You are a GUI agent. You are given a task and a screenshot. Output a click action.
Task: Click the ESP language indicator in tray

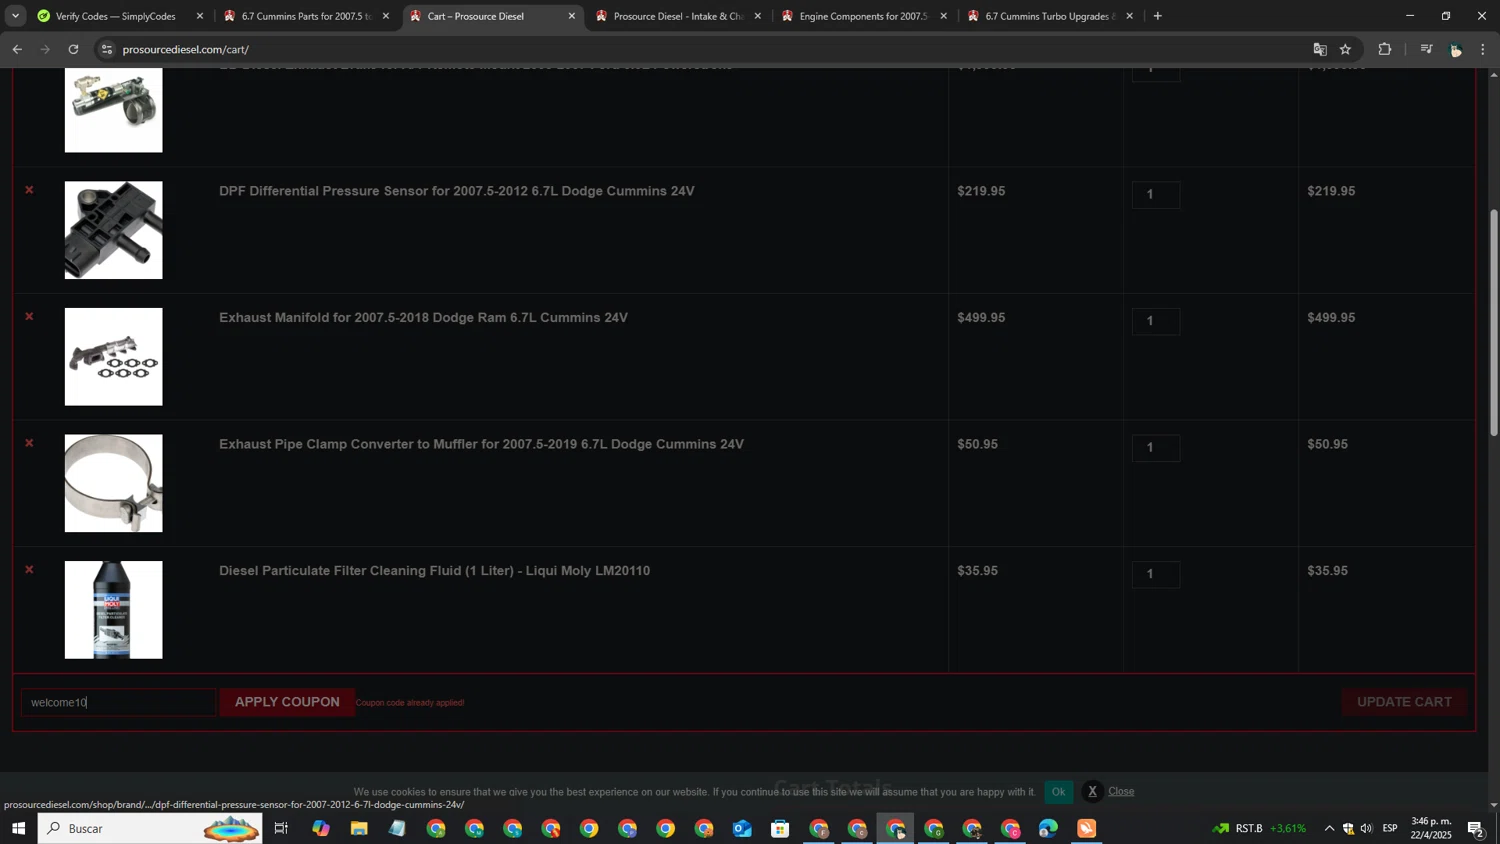1390,828
